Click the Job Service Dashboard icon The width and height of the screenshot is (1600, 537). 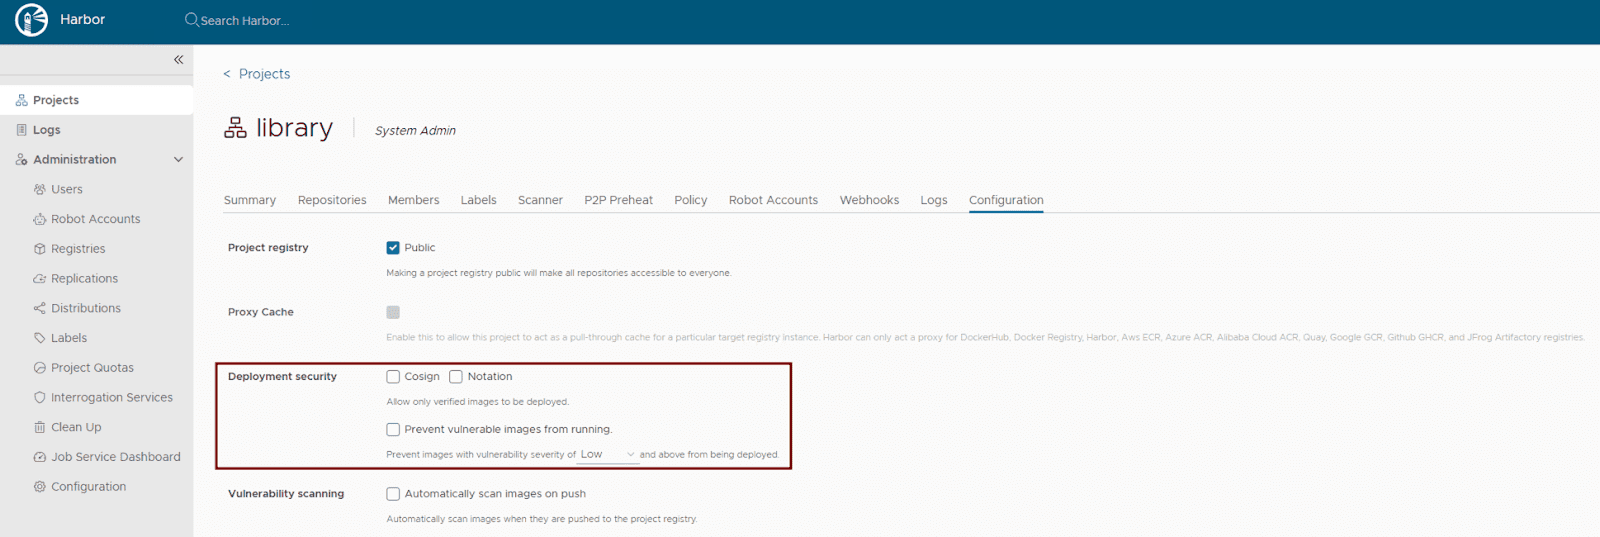pos(40,457)
